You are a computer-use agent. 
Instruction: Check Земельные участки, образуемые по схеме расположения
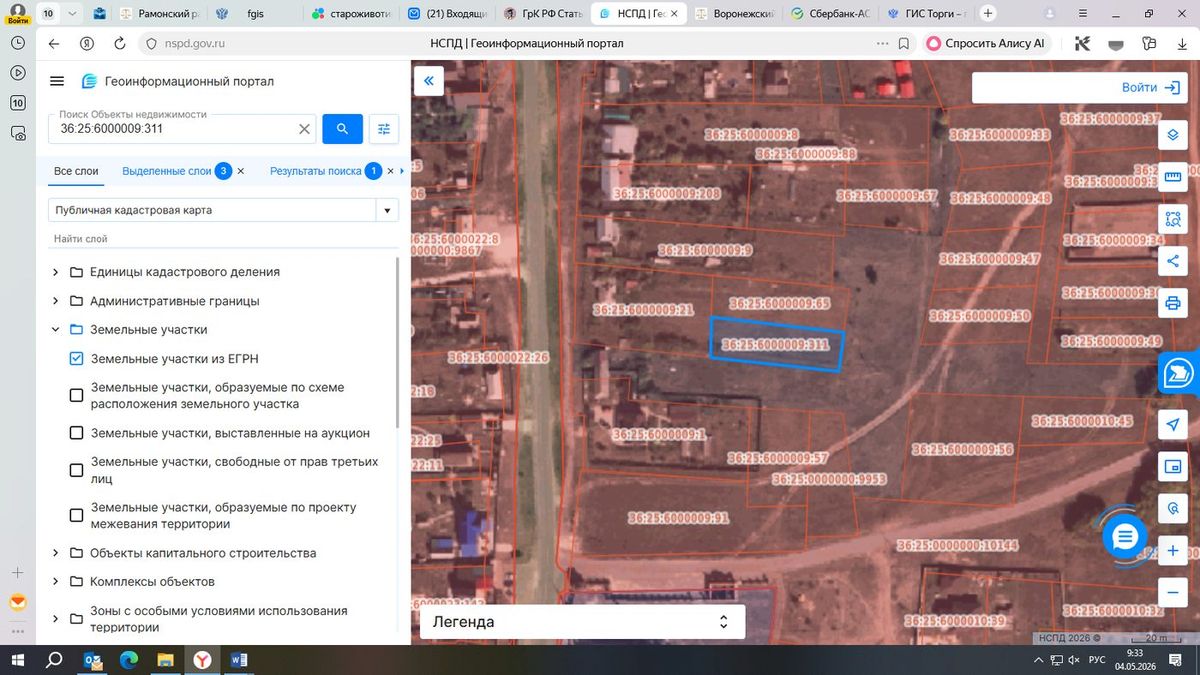[77, 396]
